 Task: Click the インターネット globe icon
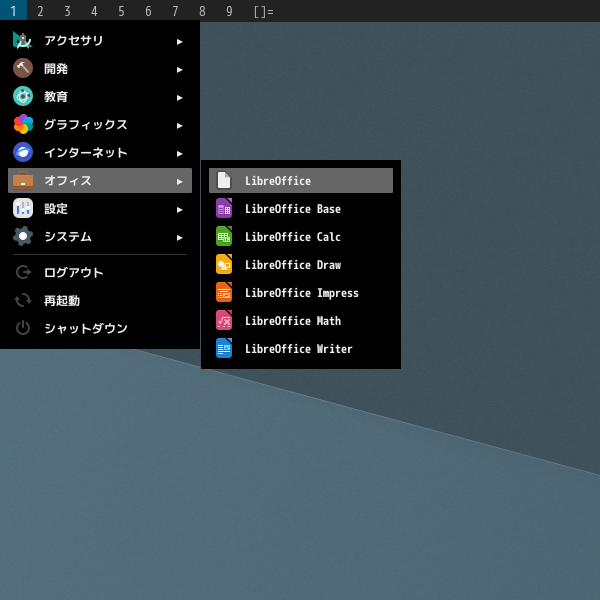coord(23,152)
